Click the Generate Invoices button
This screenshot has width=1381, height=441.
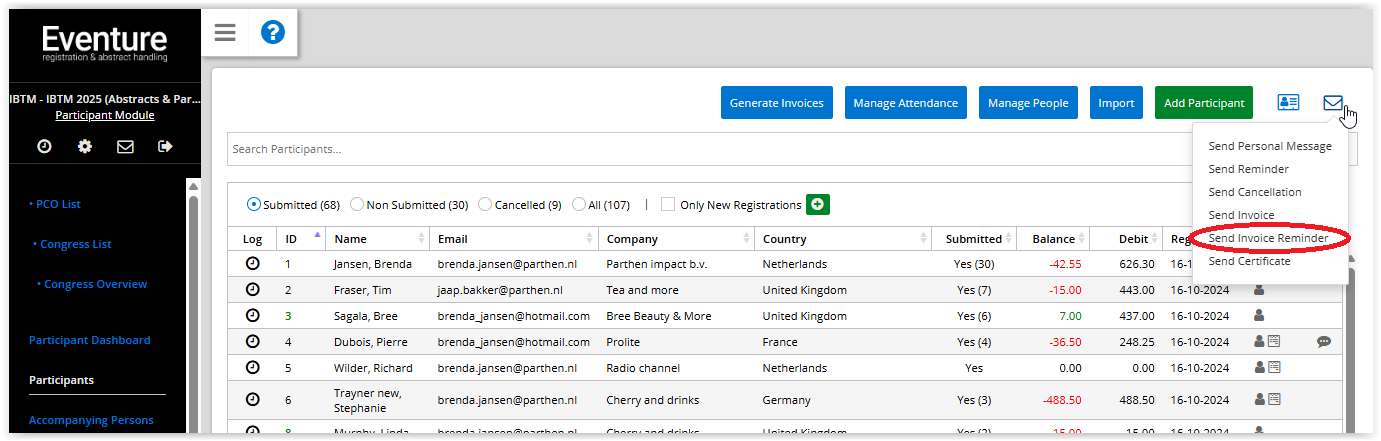coord(776,103)
